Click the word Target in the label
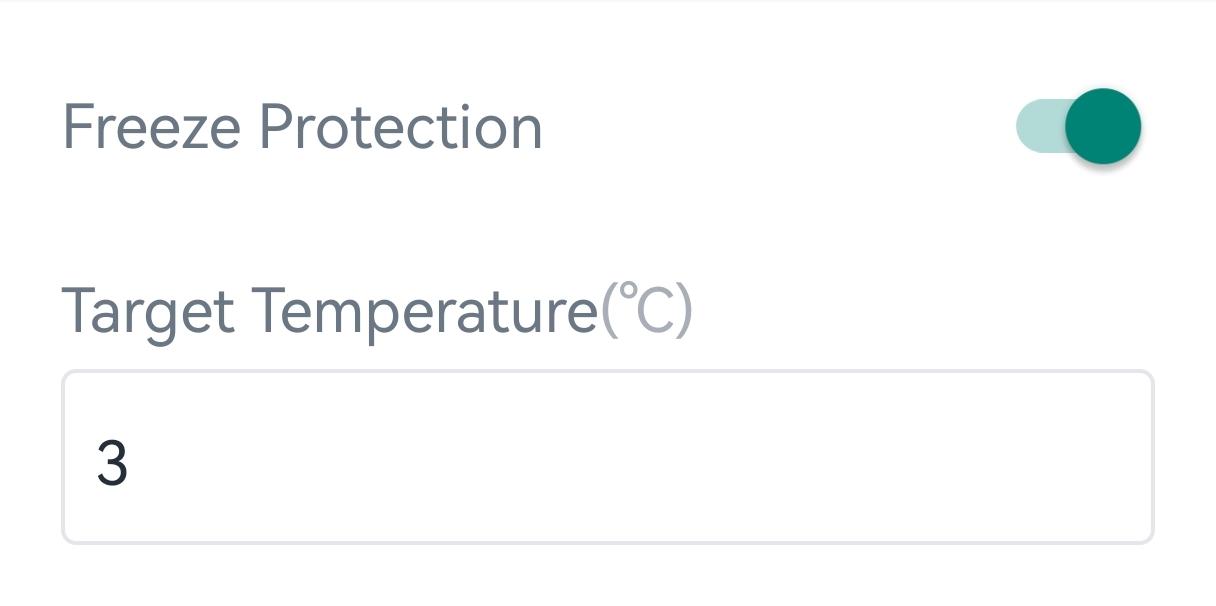This screenshot has width=1216, height=606. (x=148, y=311)
